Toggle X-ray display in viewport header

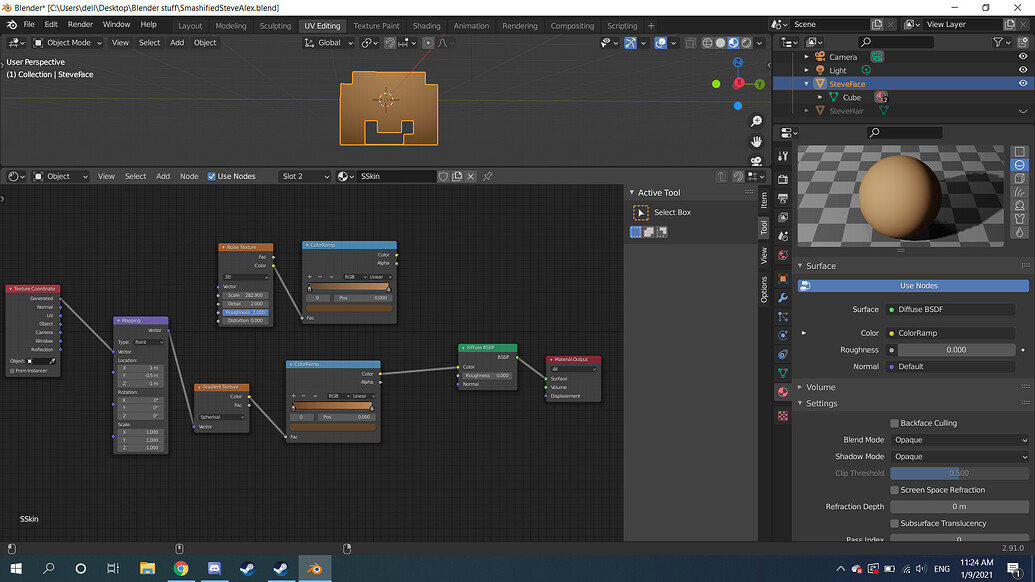click(690, 43)
